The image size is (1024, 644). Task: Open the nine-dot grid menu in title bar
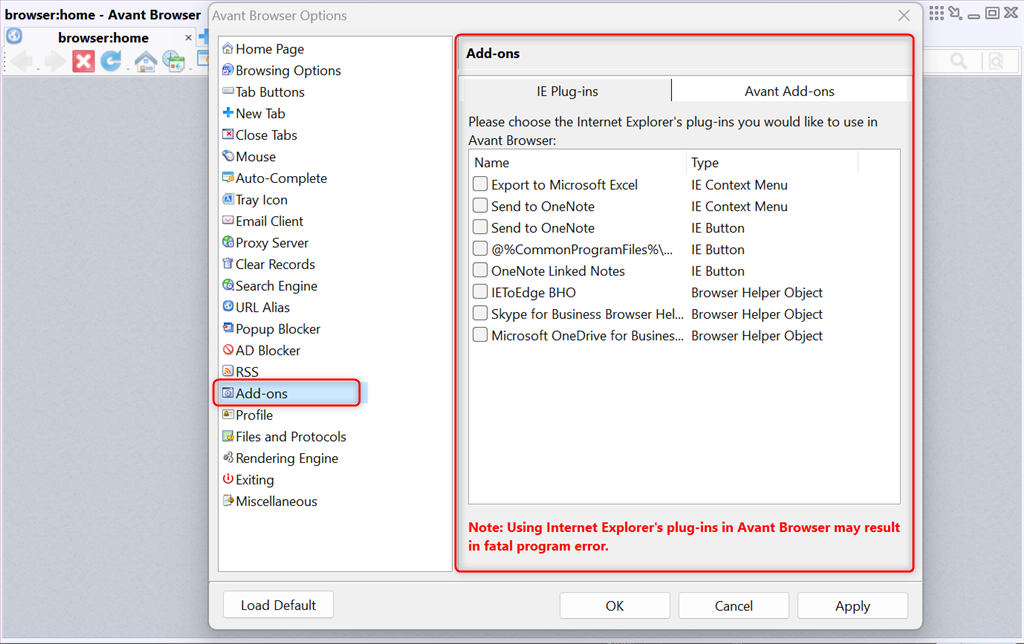936,13
